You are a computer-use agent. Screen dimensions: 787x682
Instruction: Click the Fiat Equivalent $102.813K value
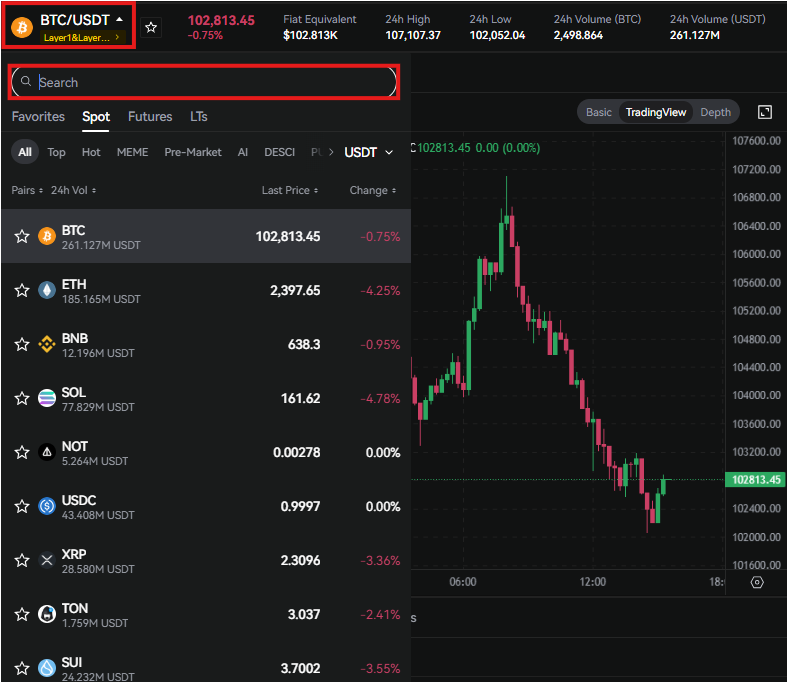point(310,35)
